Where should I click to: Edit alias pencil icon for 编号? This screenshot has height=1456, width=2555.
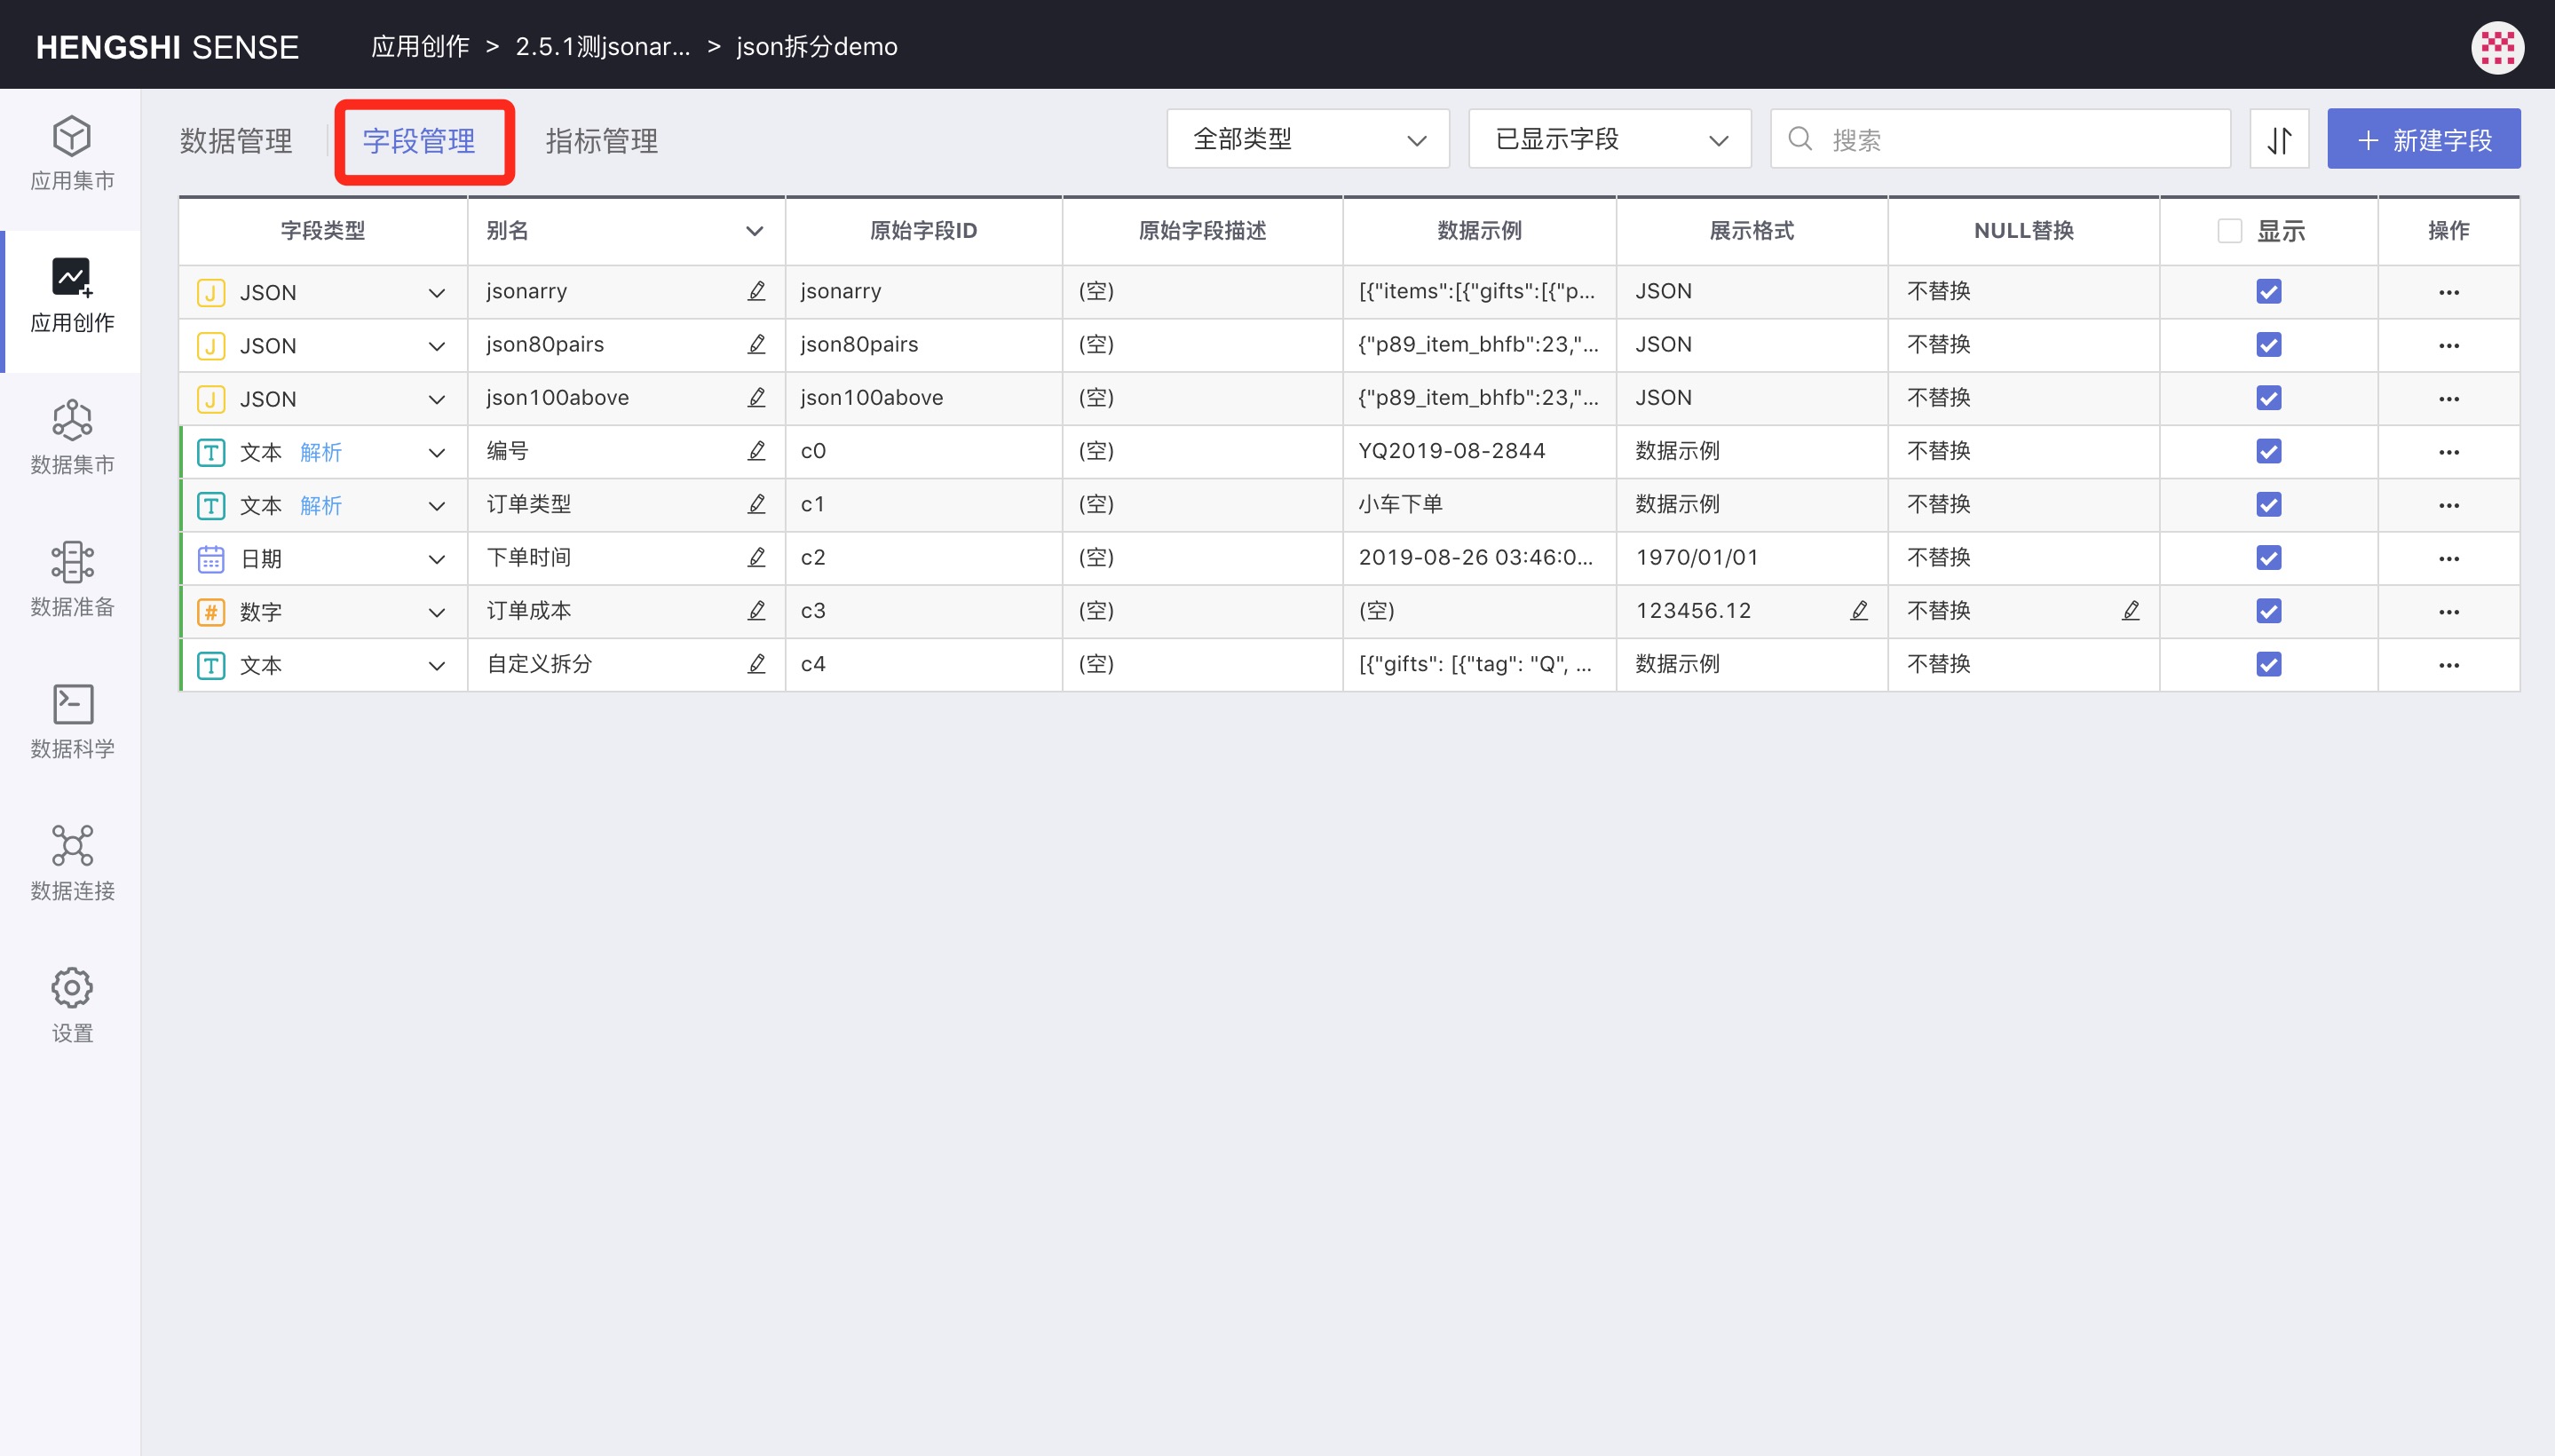(757, 451)
